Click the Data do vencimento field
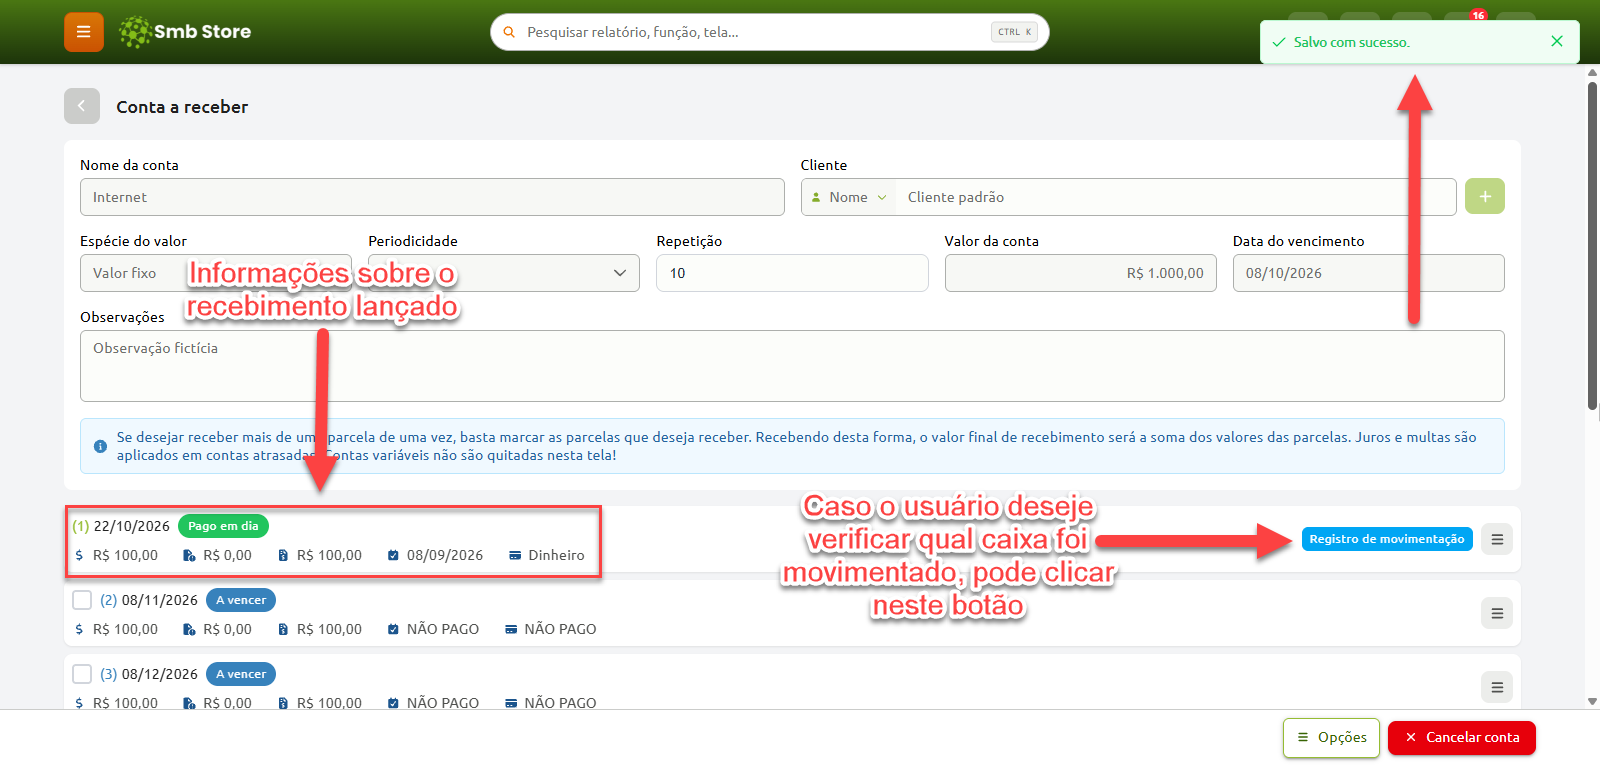This screenshot has width=1600, height=765. (x=1368, y=273)
